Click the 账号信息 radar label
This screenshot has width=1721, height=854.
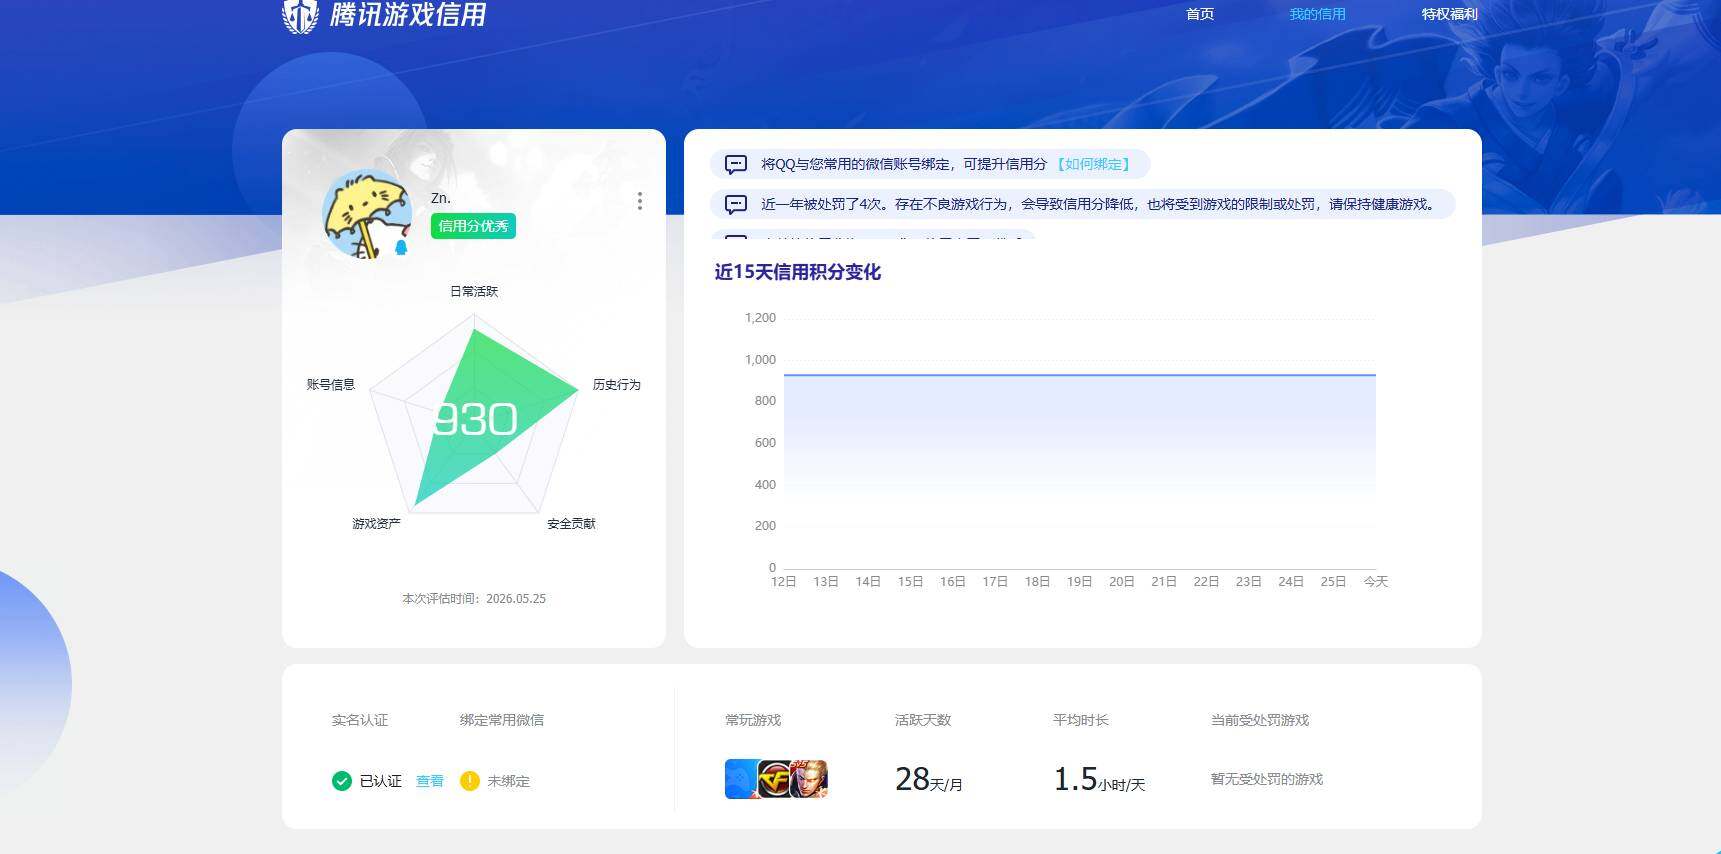click(331, 384)
